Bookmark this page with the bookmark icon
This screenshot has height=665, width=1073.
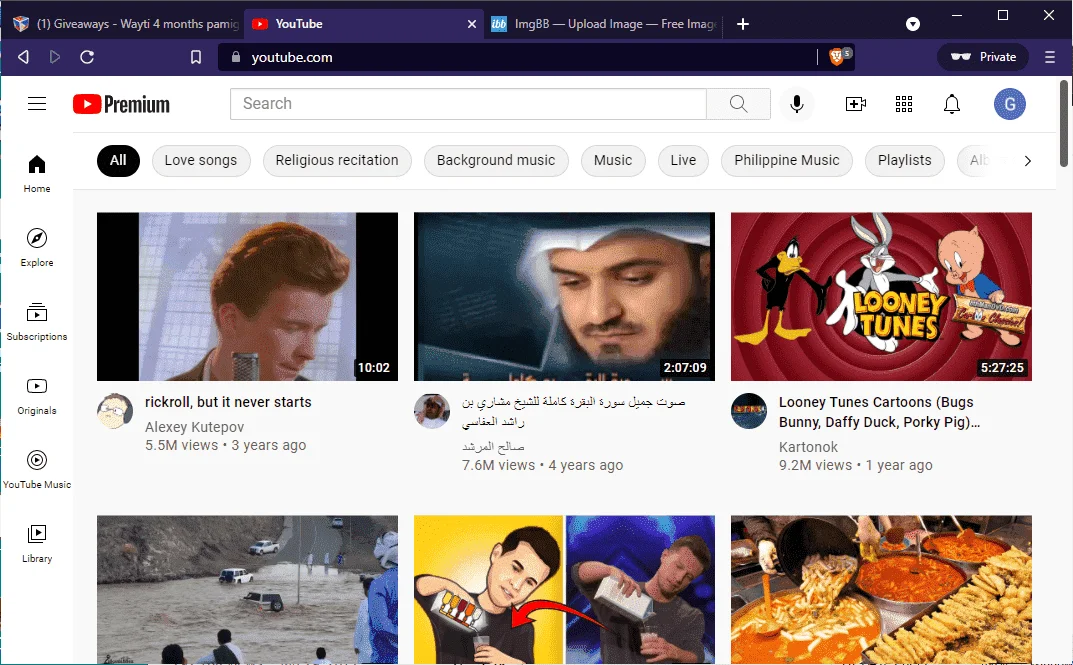click(196, 57)
